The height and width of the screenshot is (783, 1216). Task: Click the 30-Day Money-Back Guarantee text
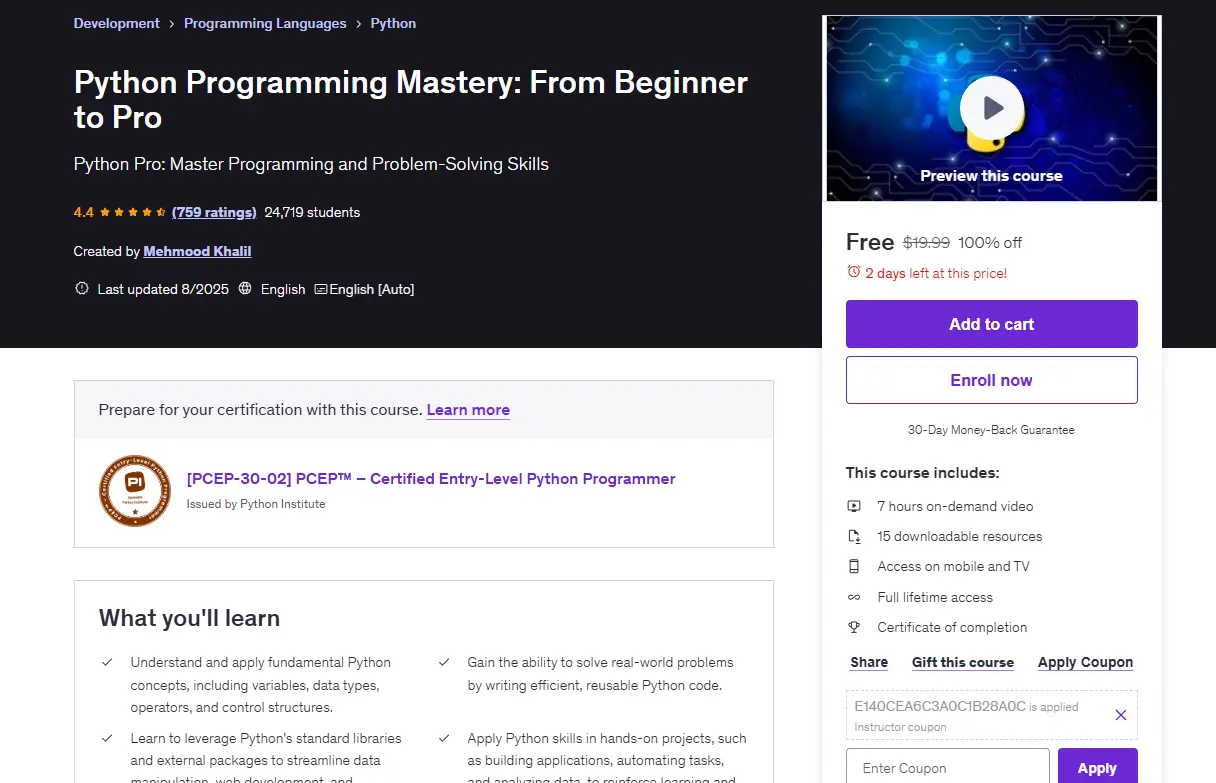pos(991,430)
